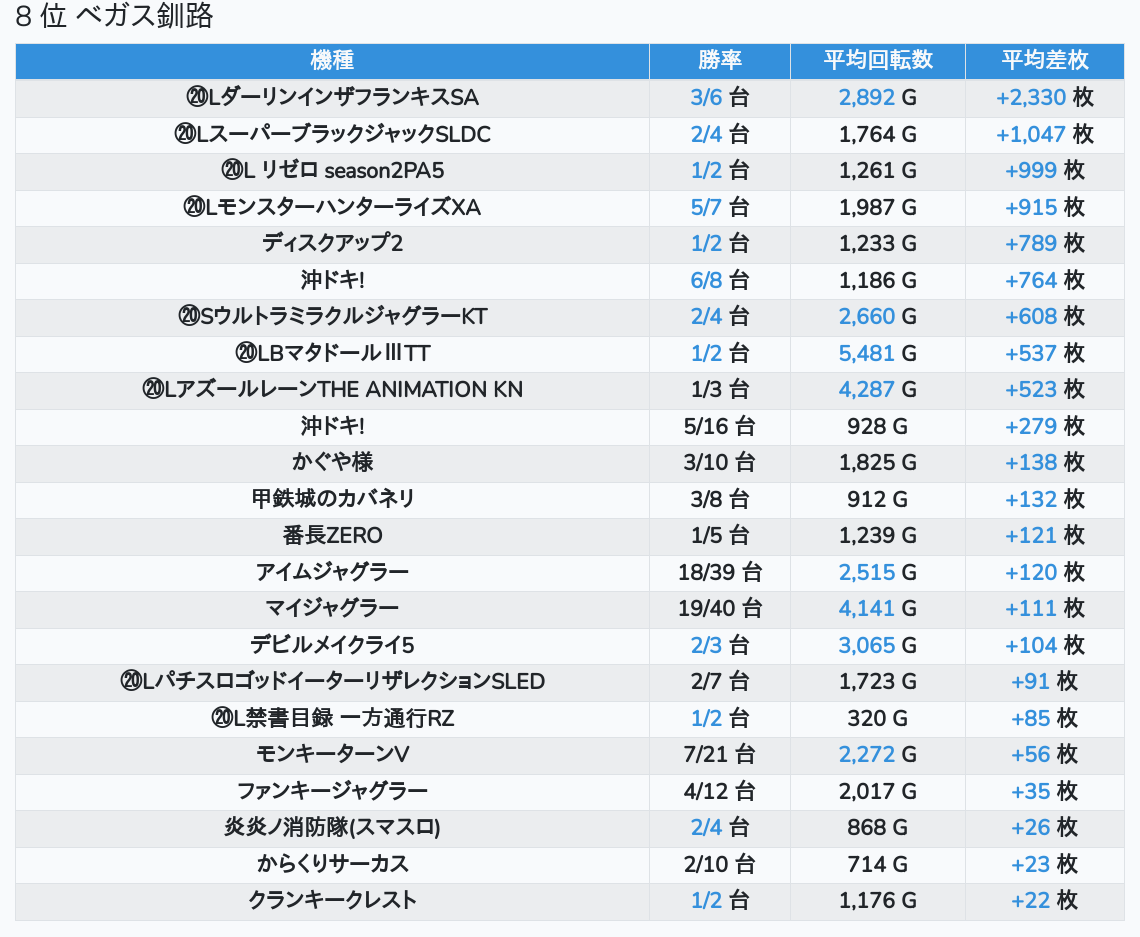1140x937 pixels.
Task: Click average difference +915 枚
Action: (1045, 207)
